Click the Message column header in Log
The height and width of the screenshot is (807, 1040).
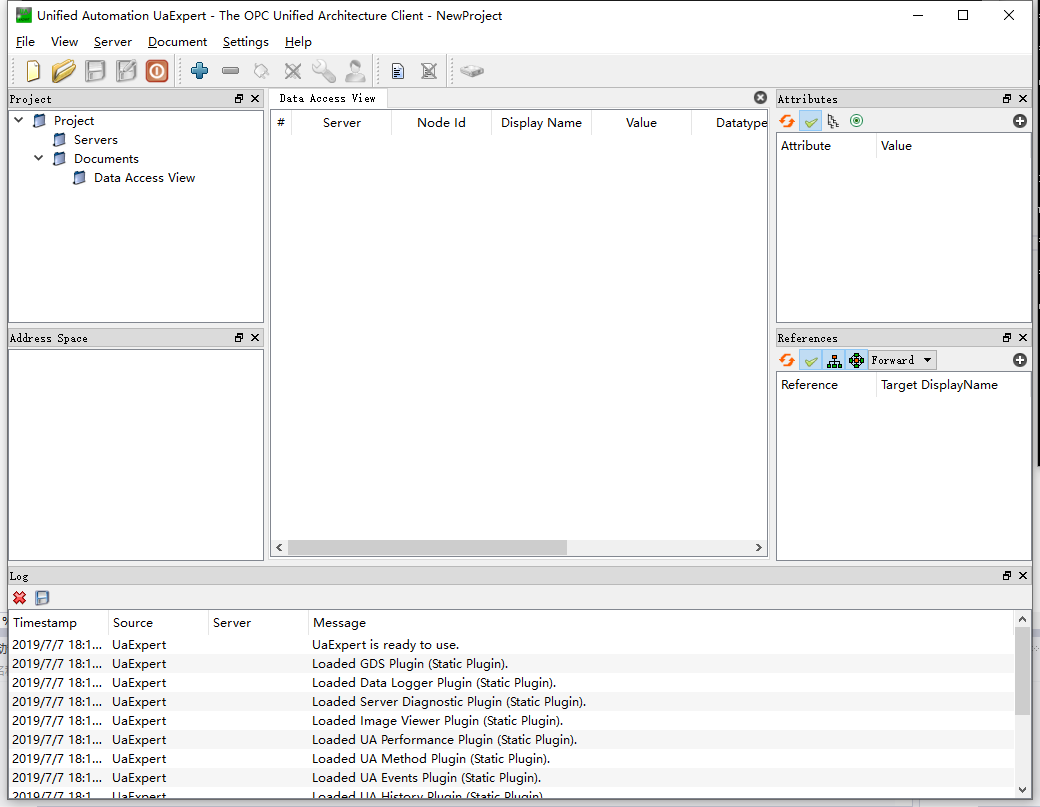click(x=661, y=623)
